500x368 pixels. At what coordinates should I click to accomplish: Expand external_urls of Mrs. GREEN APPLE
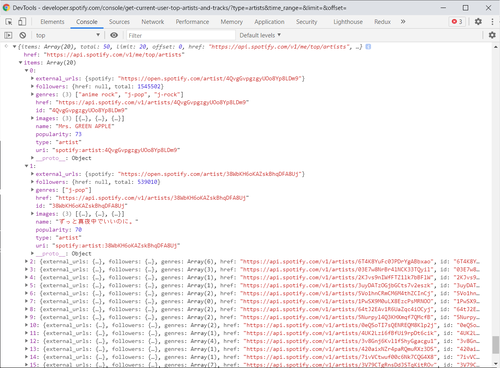[32, 79]
